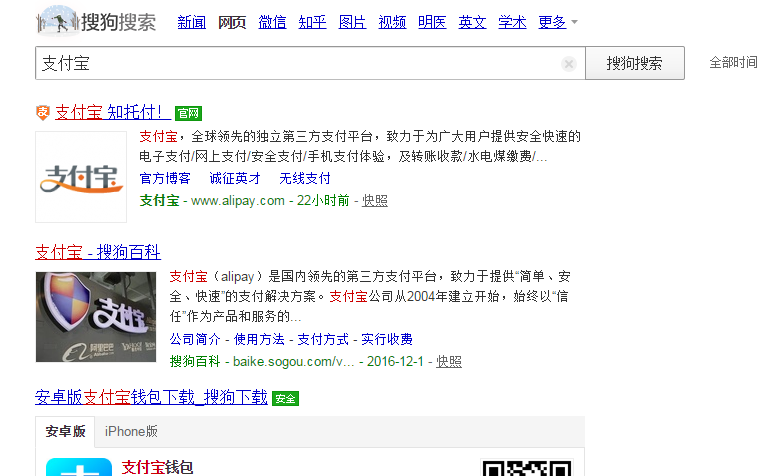Select the 网页 search category

(232, 22)
